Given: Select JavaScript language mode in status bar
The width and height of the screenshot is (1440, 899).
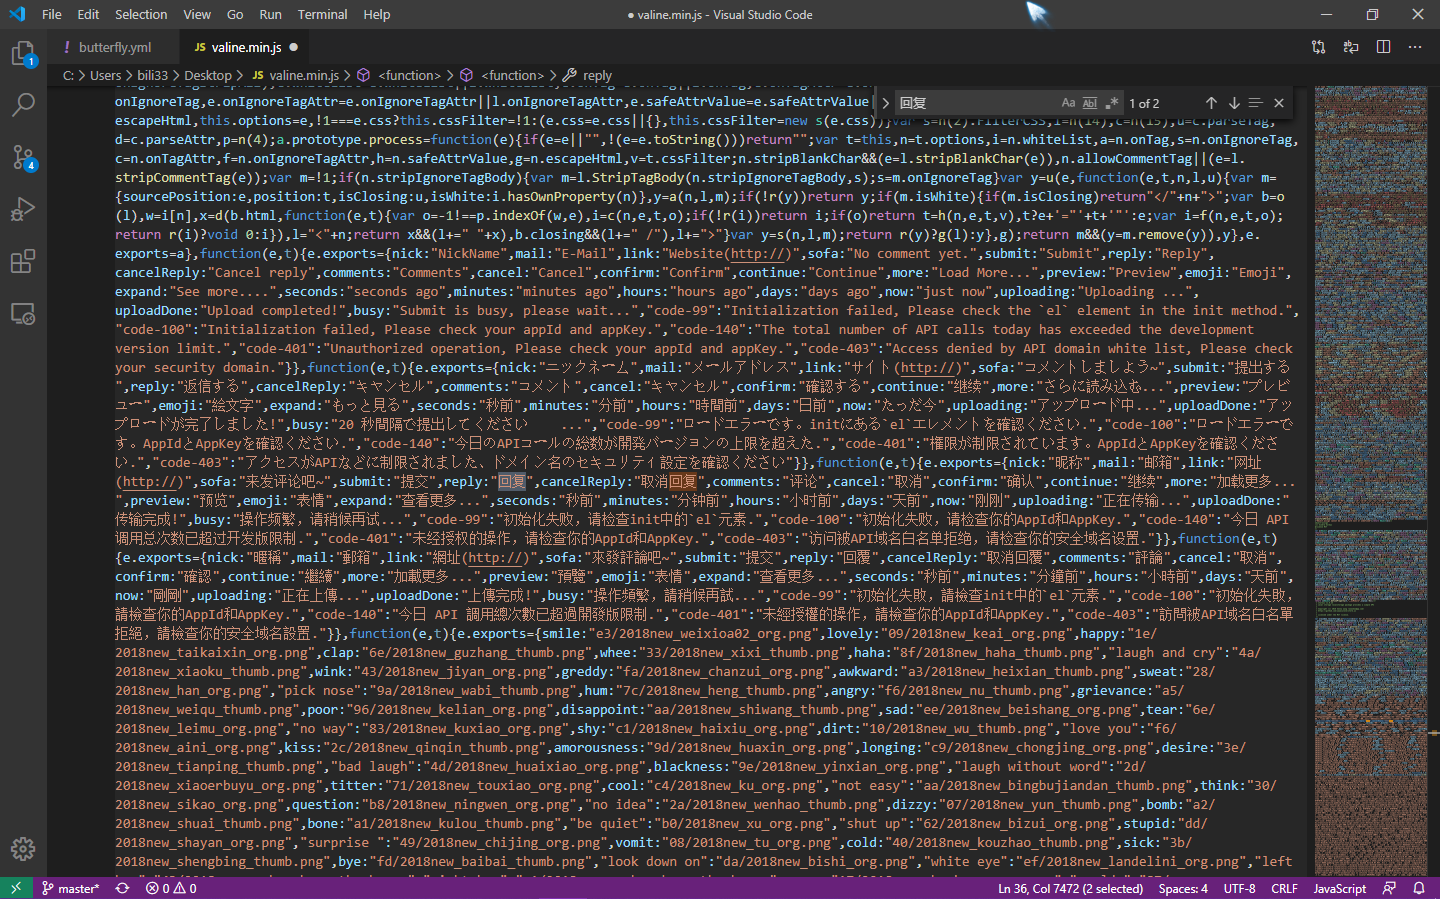Looking at the screenshot, I should pos(1339,888).
